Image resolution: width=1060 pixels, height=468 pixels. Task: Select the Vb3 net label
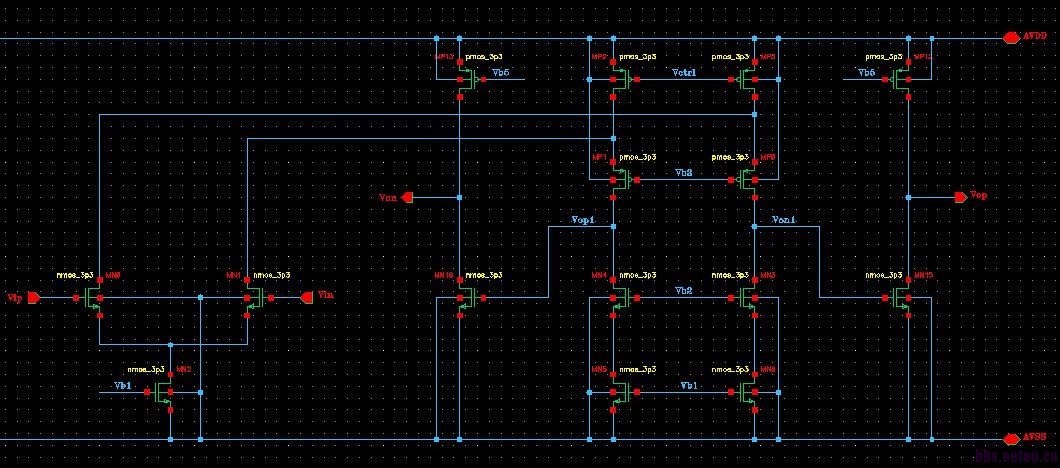pyautogui.click(x=684, y=172)
